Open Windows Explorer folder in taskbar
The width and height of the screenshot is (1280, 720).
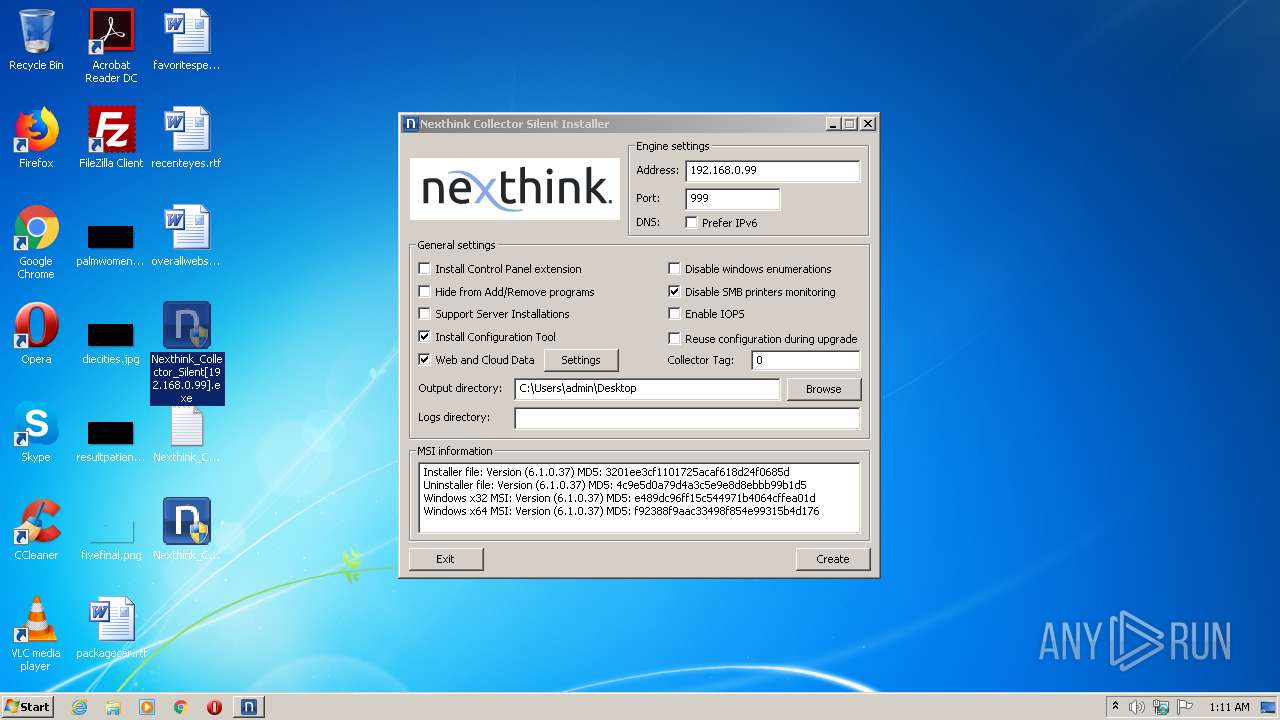113,707
